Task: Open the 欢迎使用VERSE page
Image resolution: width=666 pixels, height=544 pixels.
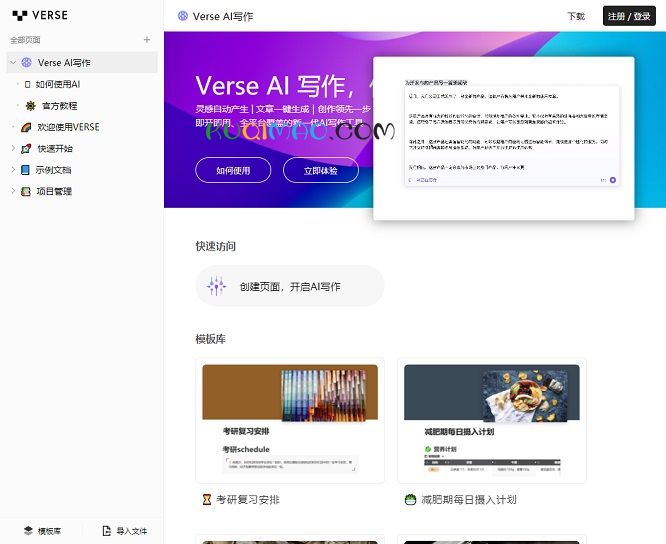Action: pos(68,127)
